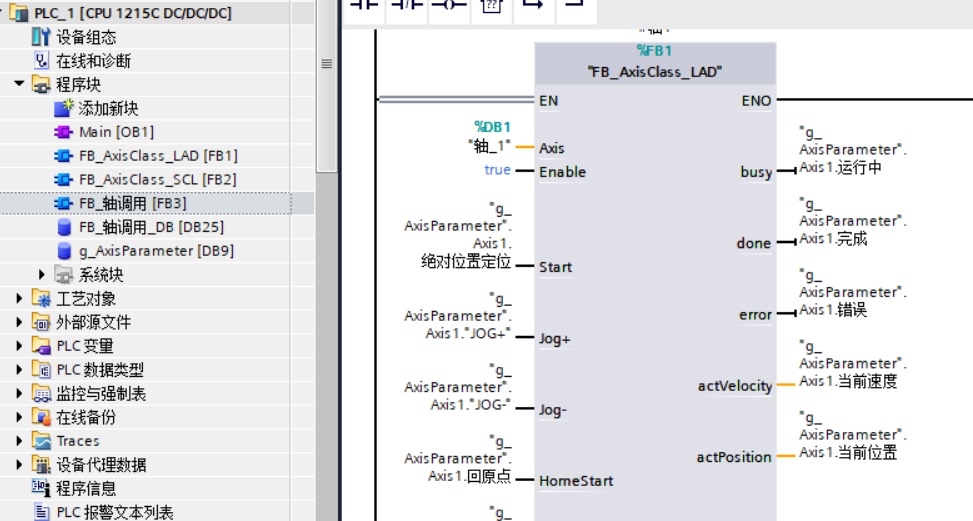Select the Axis1.回原点 HomeStart operand
Screen dimensions: 973x521
point(459,458)
